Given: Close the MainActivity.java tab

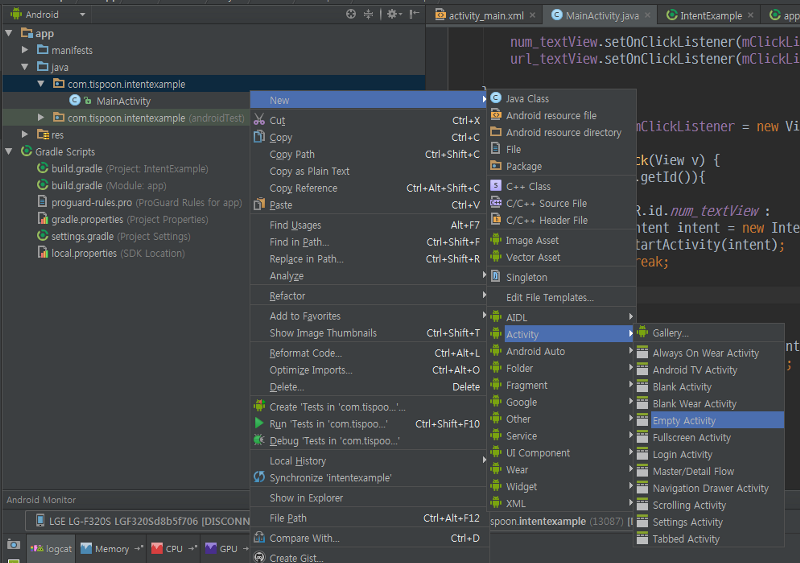Looking at the screenshot, I should click(648, 16).
